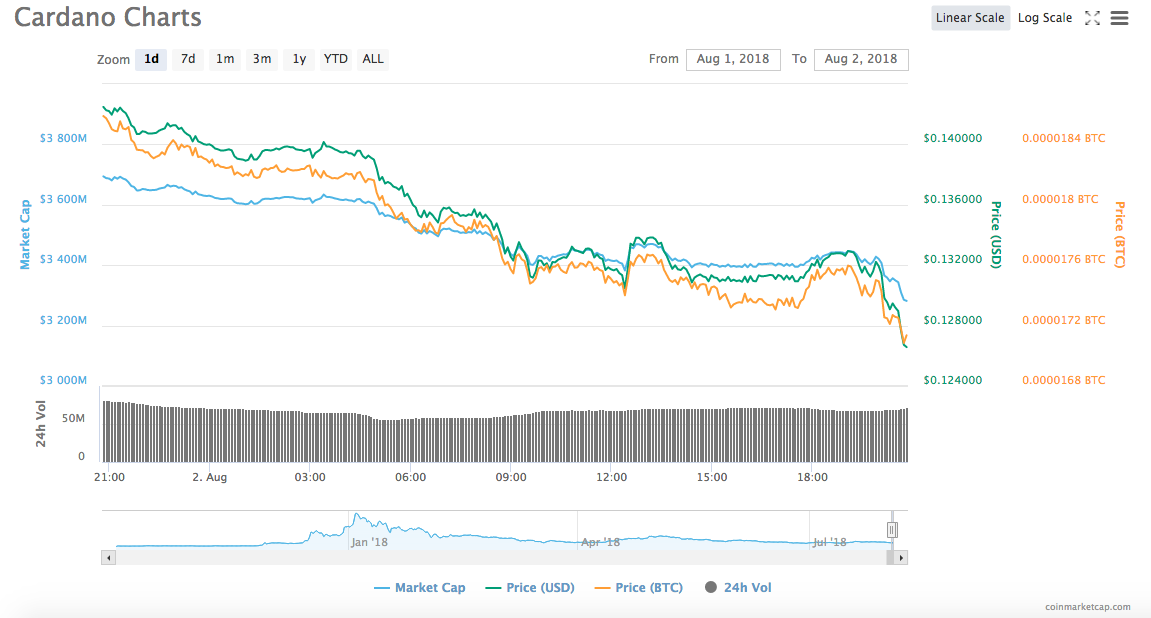Select 1m zoom range
1151x618 pixels.
click(x=225, y=59)
